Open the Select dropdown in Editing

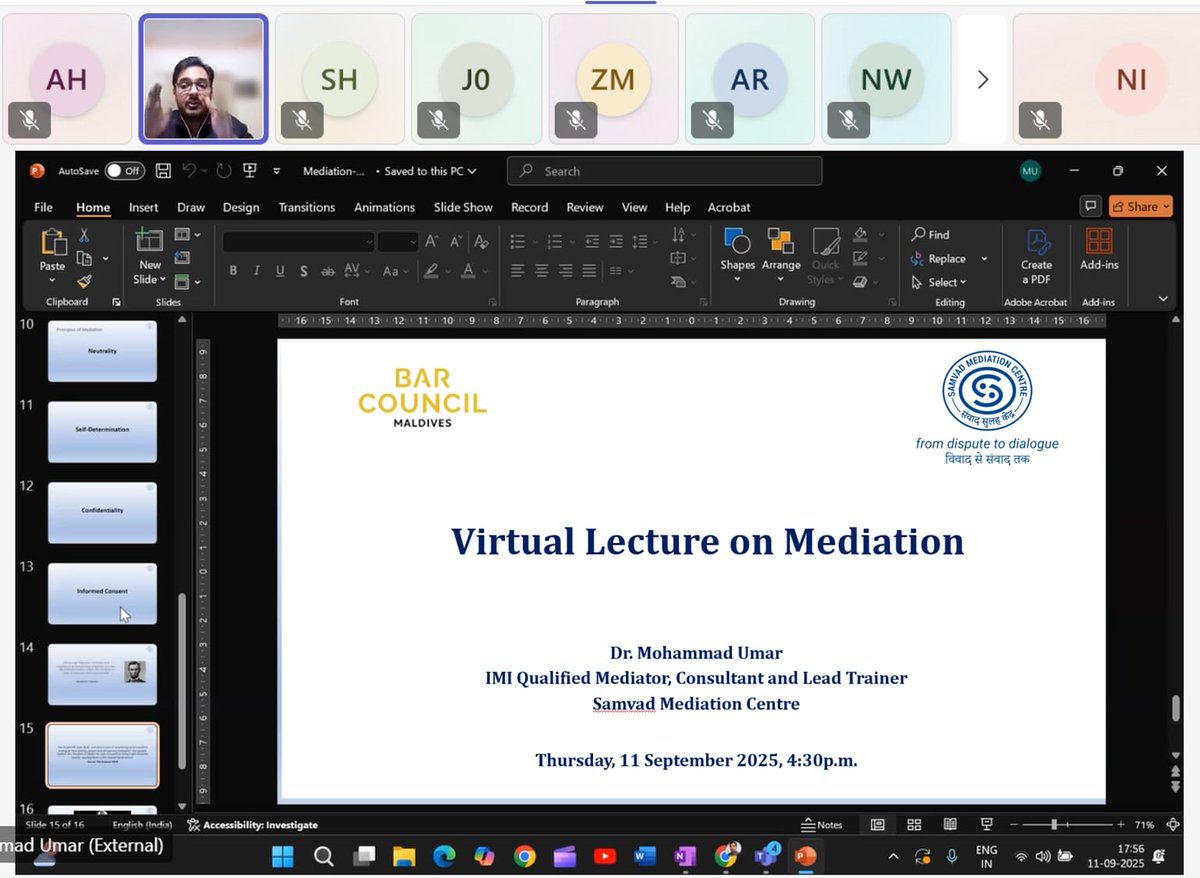tap(940, 282)
